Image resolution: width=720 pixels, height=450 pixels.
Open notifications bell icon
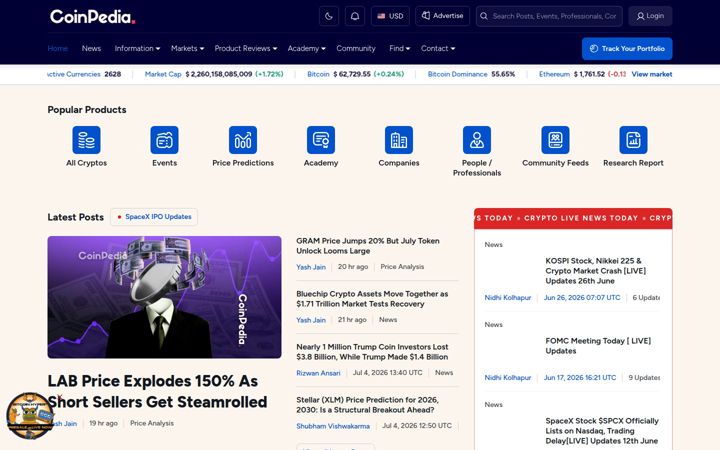point(355,16)
